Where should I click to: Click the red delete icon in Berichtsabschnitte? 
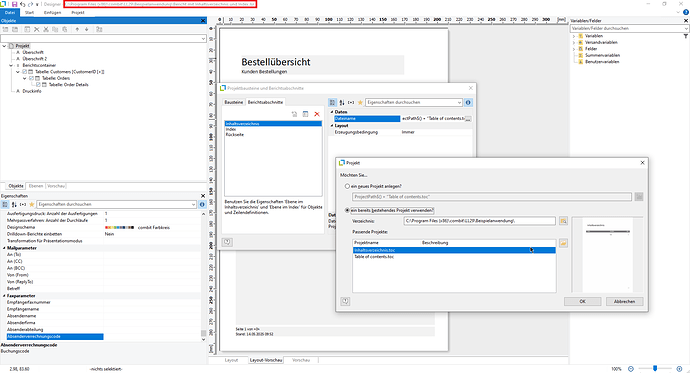point(317,114)
